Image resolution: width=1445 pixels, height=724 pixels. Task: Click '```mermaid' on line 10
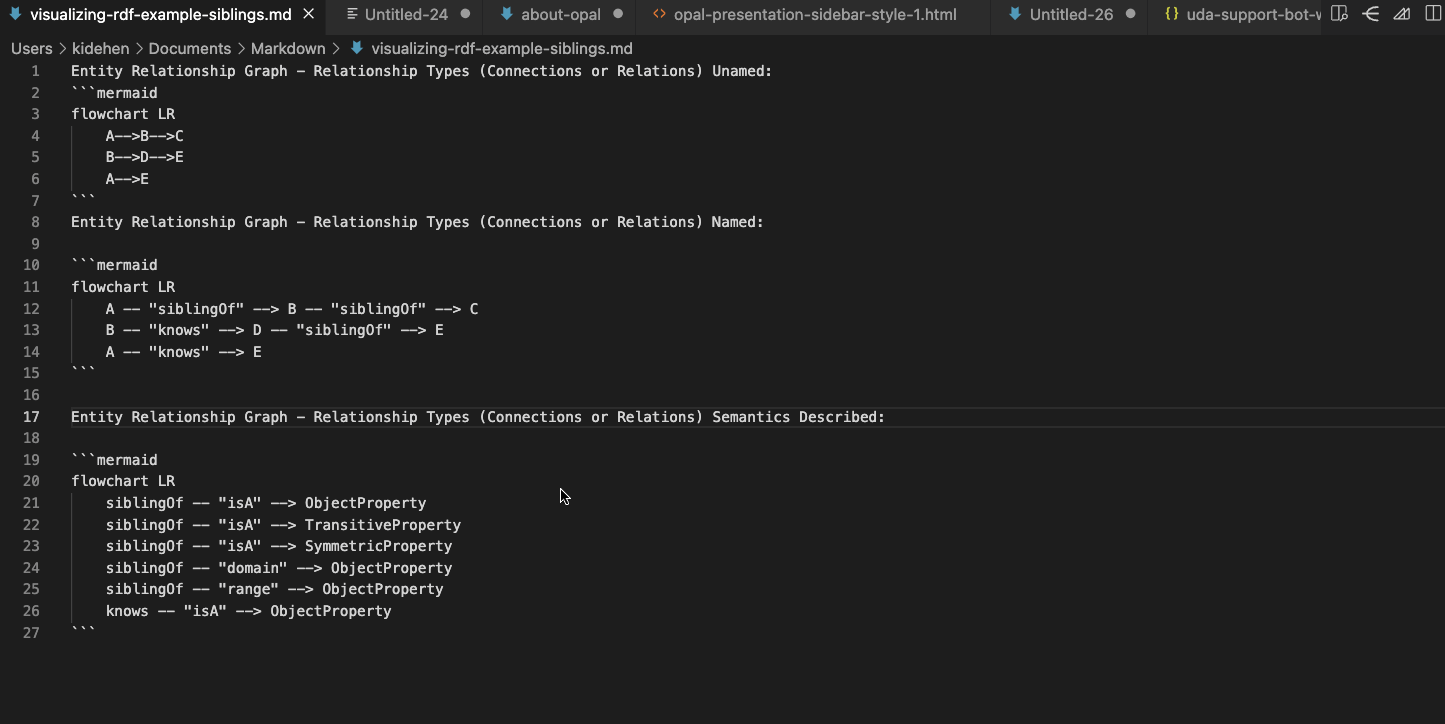(114, 265)
